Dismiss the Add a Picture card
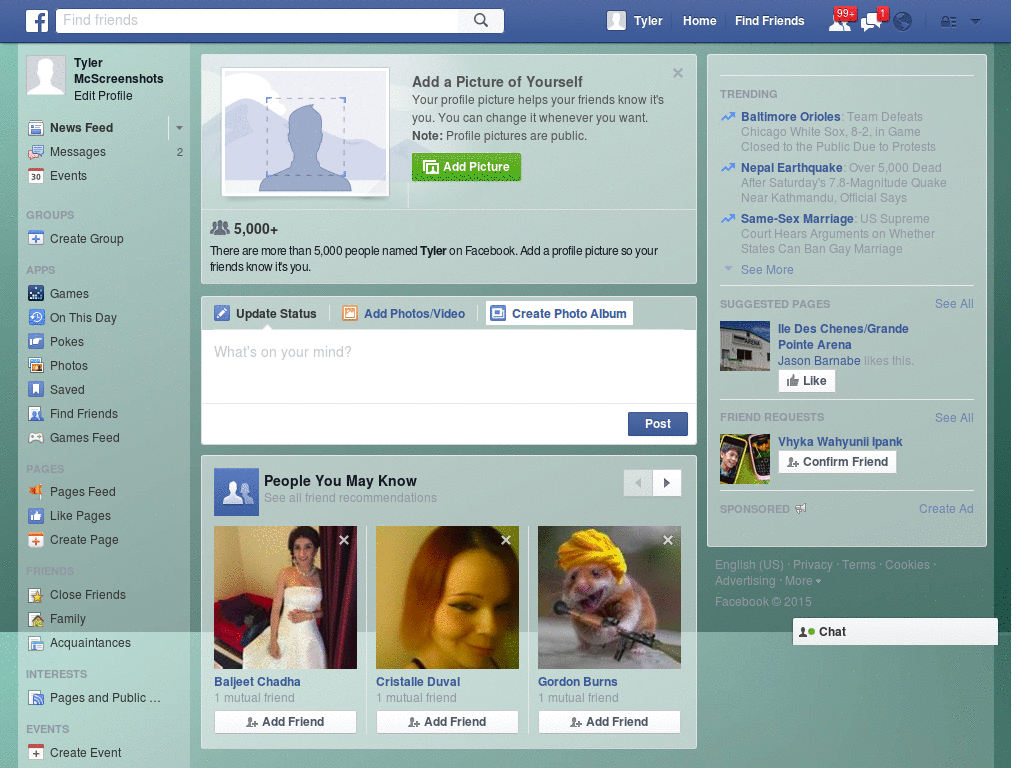 click(x=678, y=73)
